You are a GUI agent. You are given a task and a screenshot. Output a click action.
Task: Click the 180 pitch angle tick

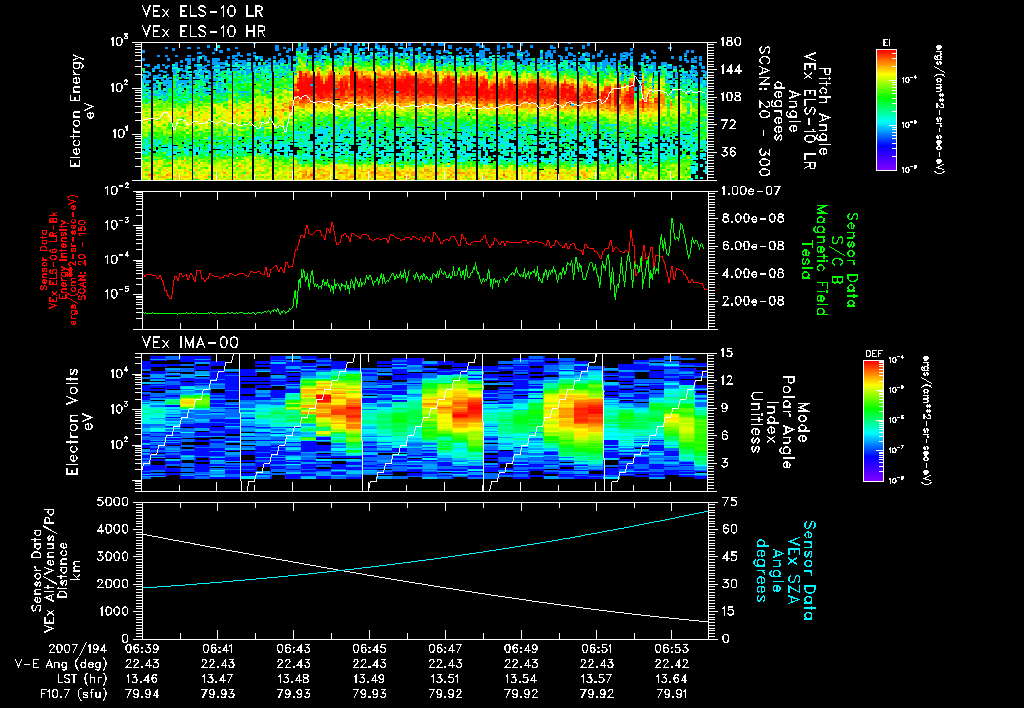(730, 42)
